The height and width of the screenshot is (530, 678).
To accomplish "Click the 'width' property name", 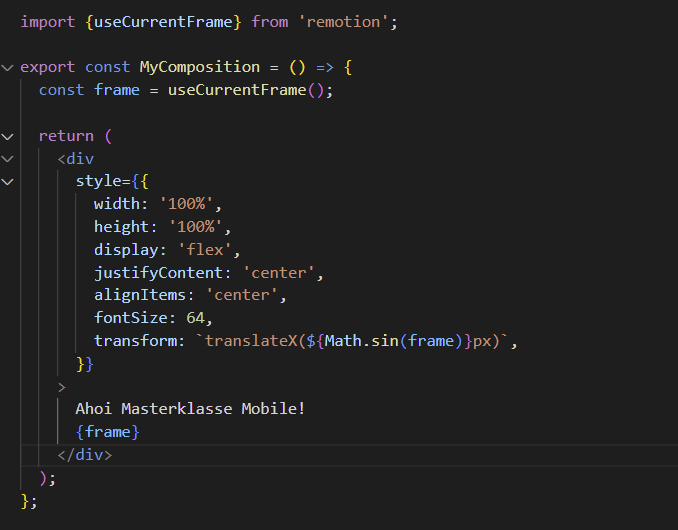I will [x=117, y=204].
